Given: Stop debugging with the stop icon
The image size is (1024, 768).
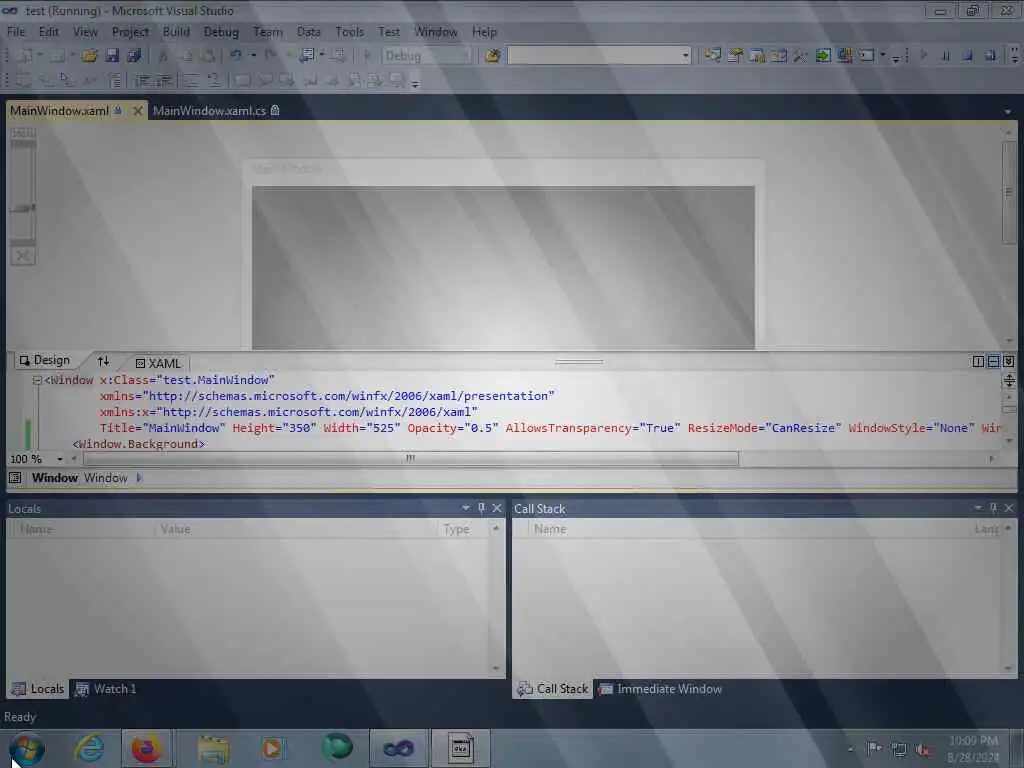Looking at the screenshot, I should [968, 56].
